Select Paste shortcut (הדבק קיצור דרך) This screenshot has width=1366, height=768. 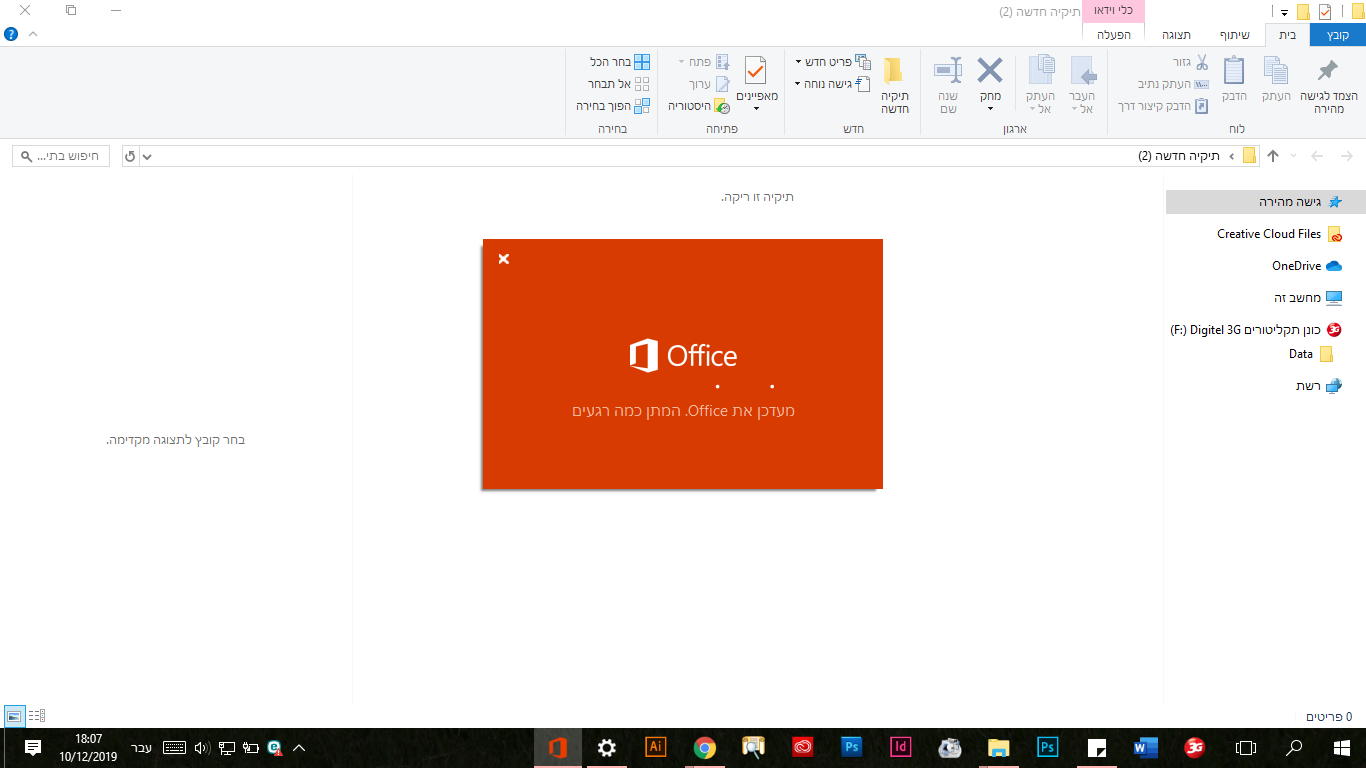point(1163,106)
